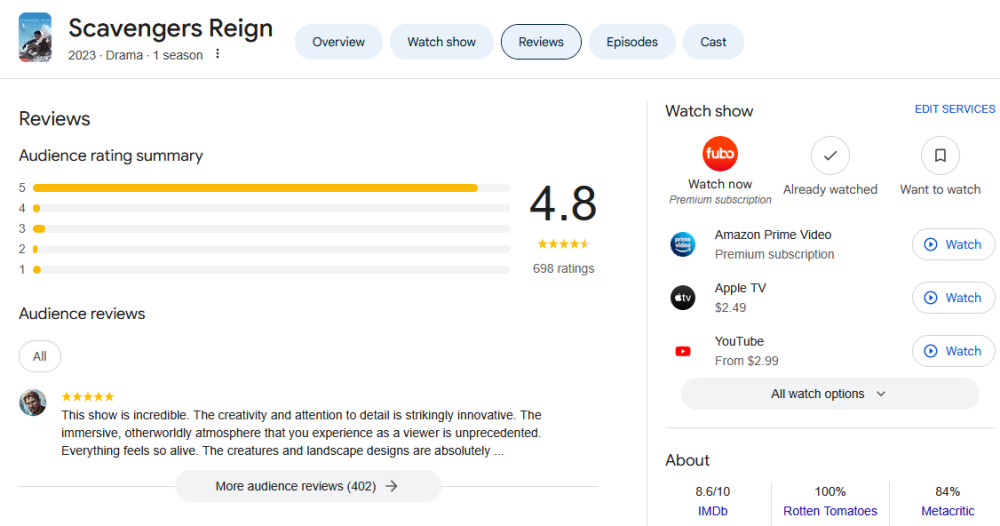Switch to the Overview tab
Viewport: 1000px width, 526px height.
click(x=338, y=42)
